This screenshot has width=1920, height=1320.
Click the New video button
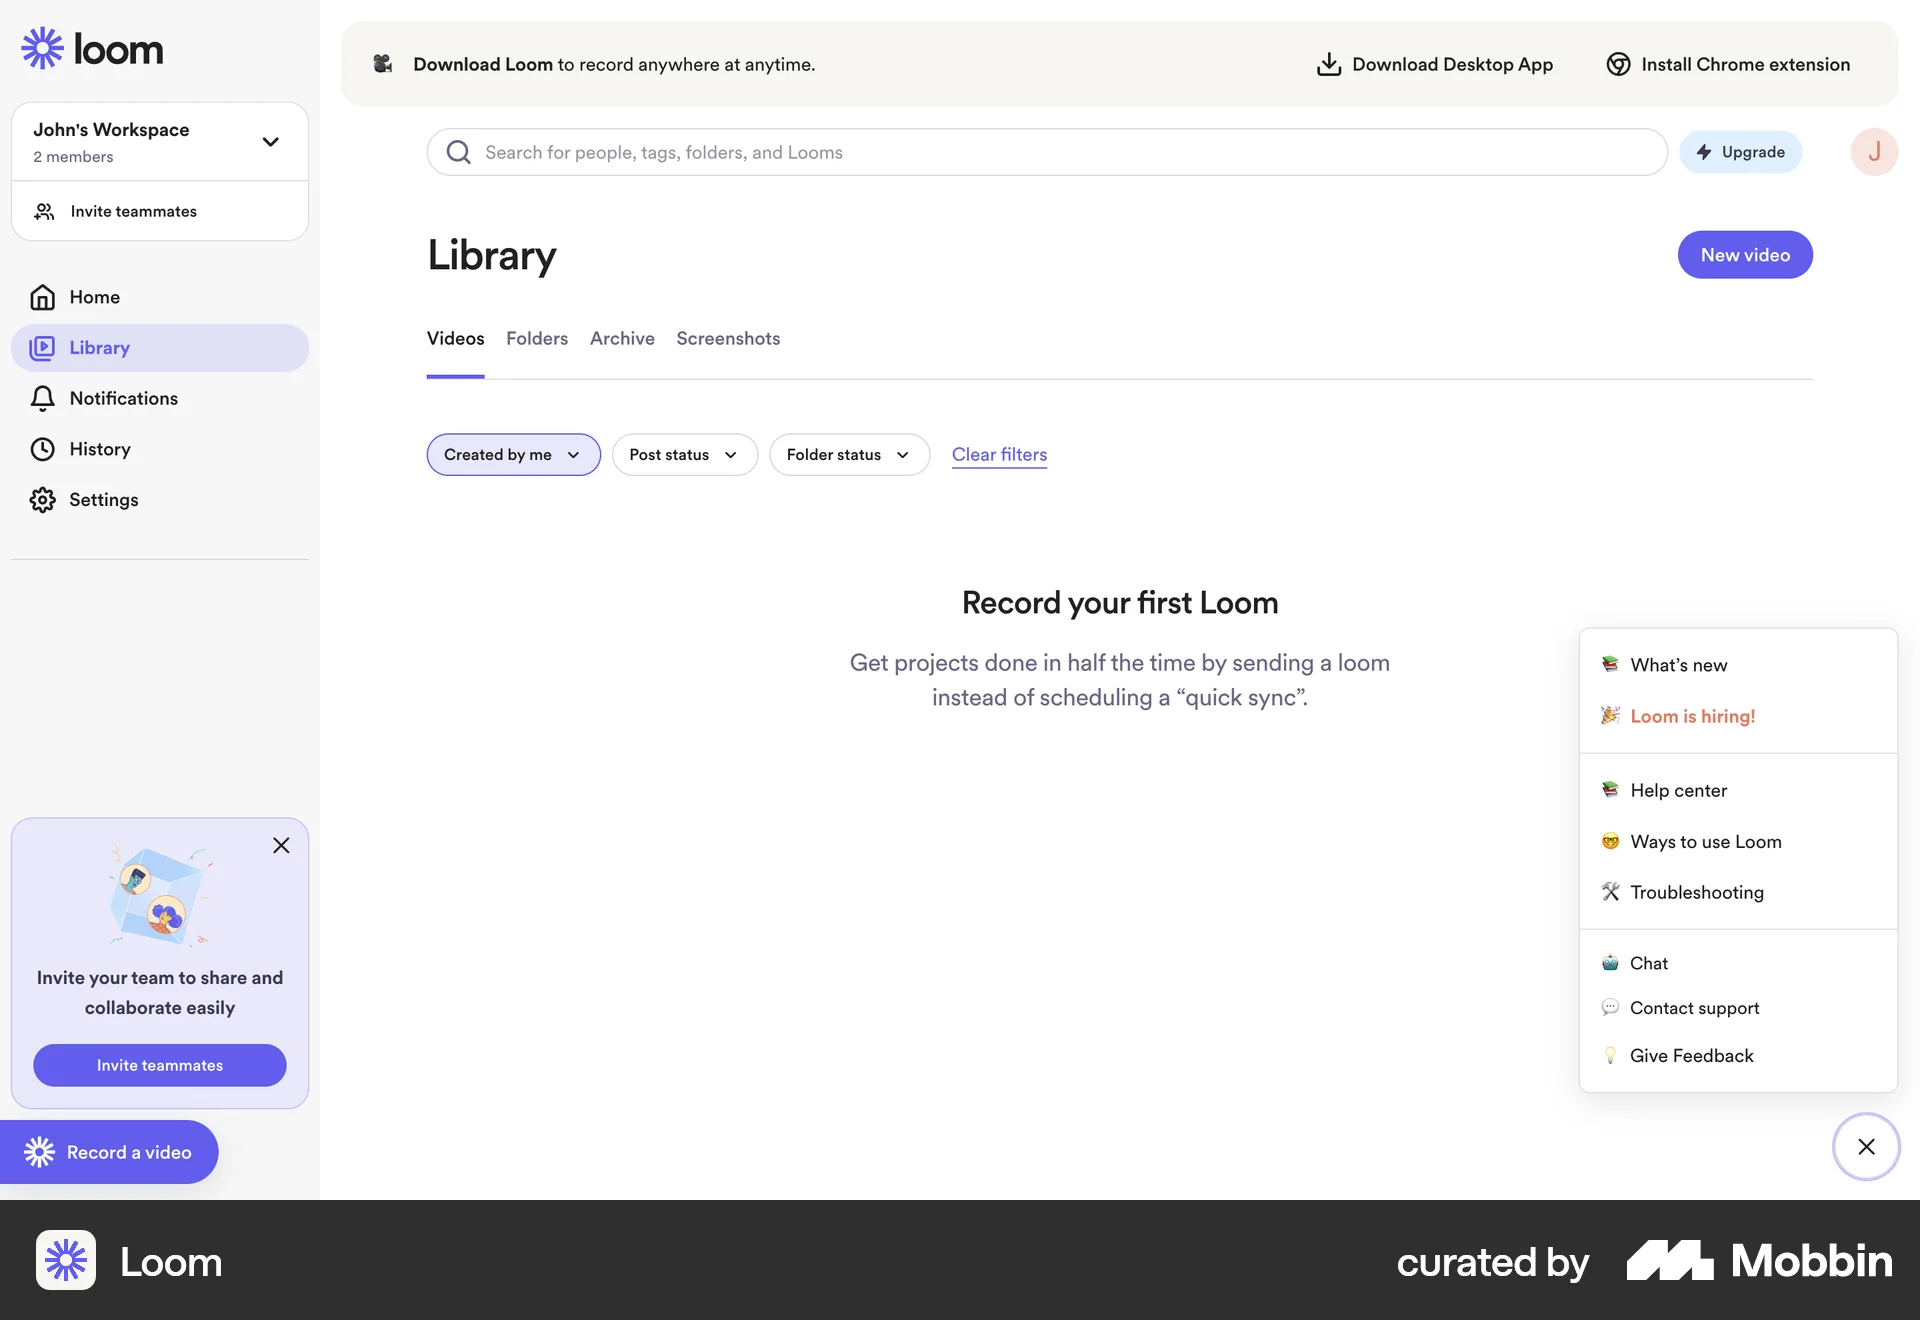click(1744, 254)
